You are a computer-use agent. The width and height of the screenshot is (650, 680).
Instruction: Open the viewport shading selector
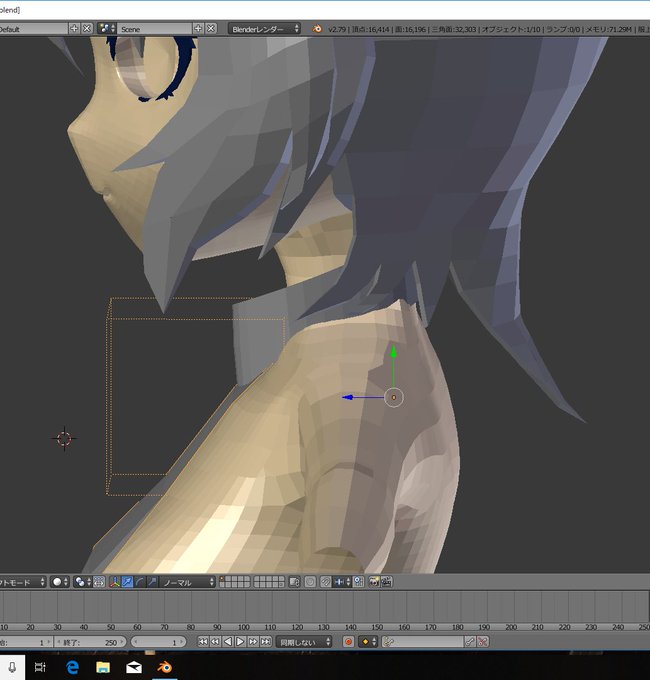60,582
